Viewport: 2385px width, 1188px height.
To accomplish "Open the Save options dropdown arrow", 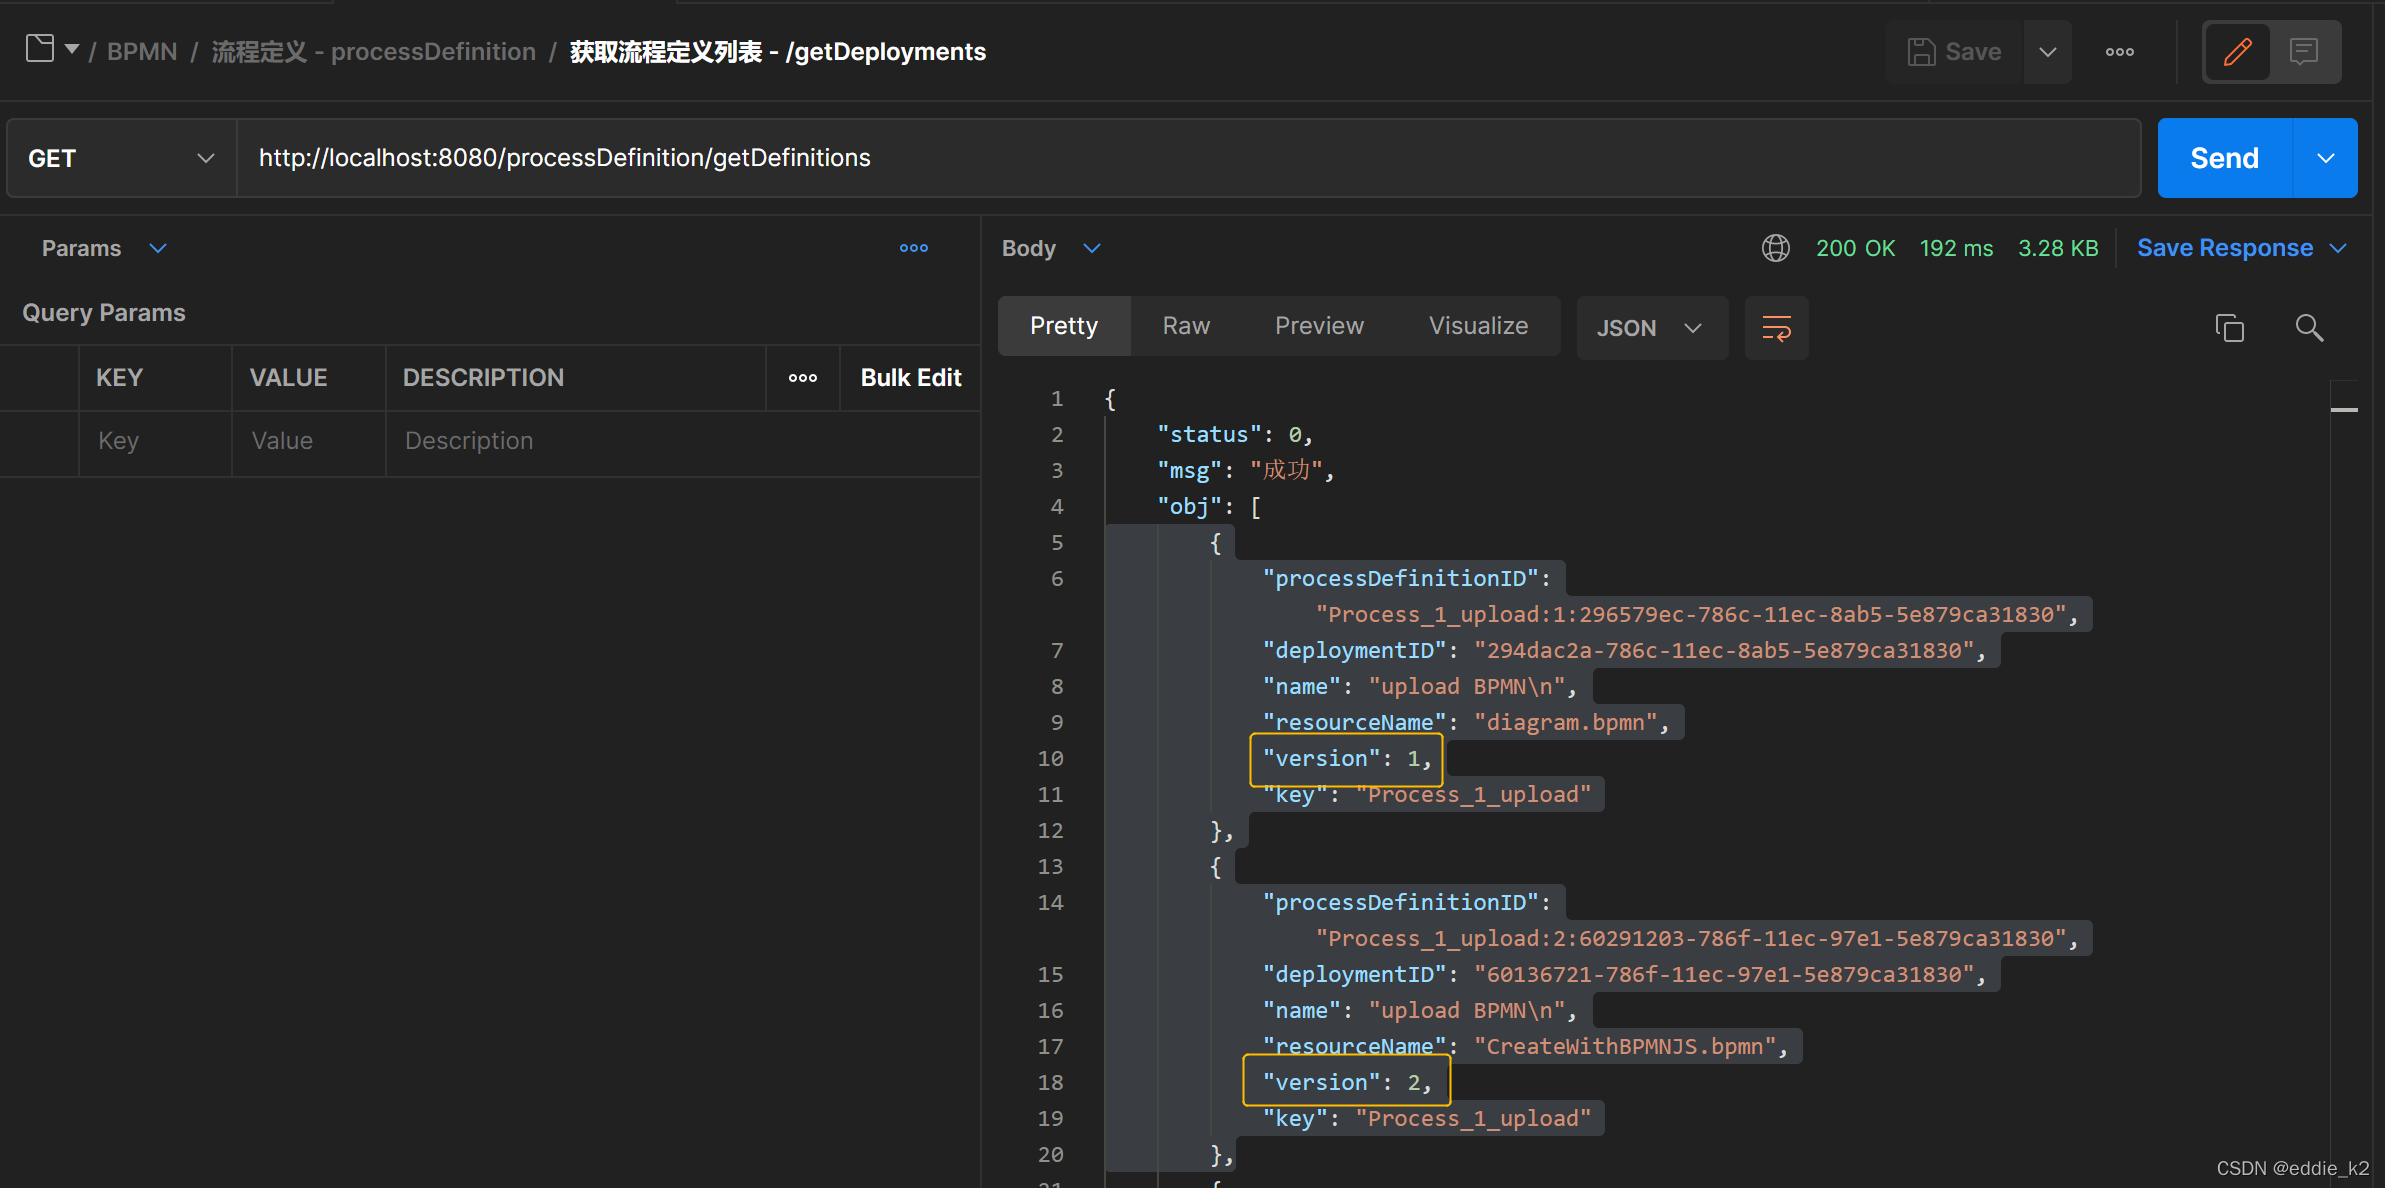I will [2048, 52].
